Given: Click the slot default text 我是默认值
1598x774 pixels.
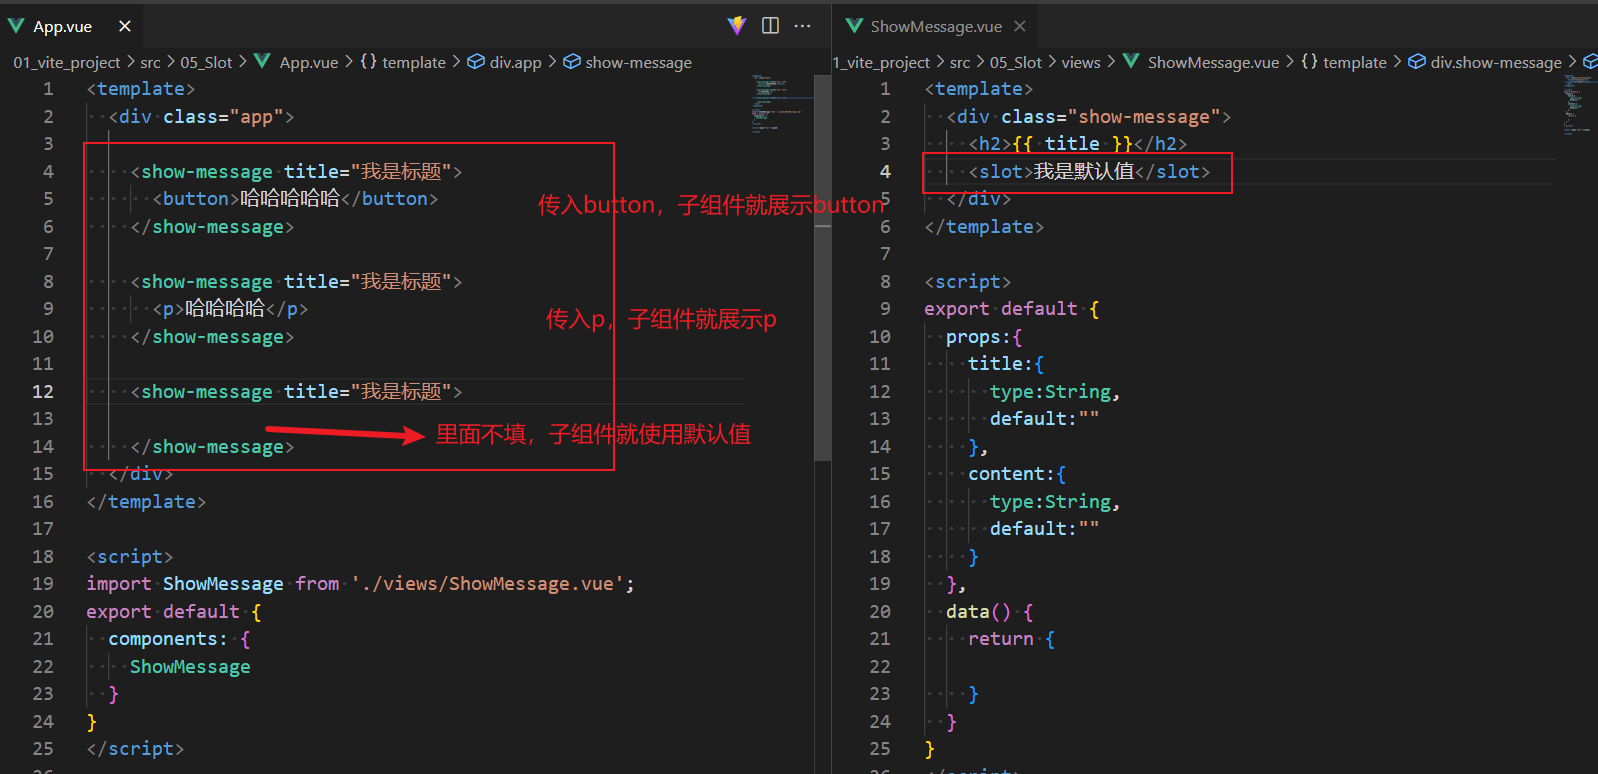Looking at the screenshot, I should (x=1084, y=172).
